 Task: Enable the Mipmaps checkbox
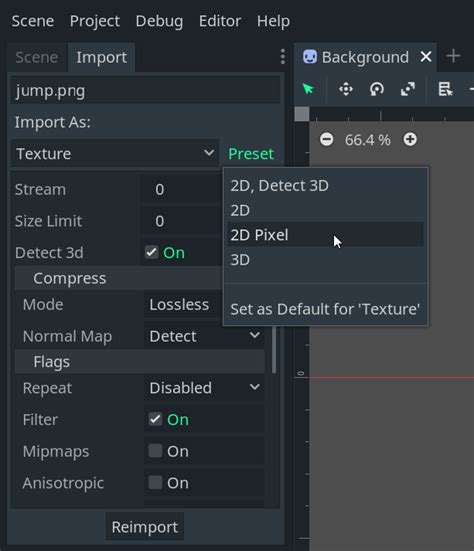coord(155,450)
